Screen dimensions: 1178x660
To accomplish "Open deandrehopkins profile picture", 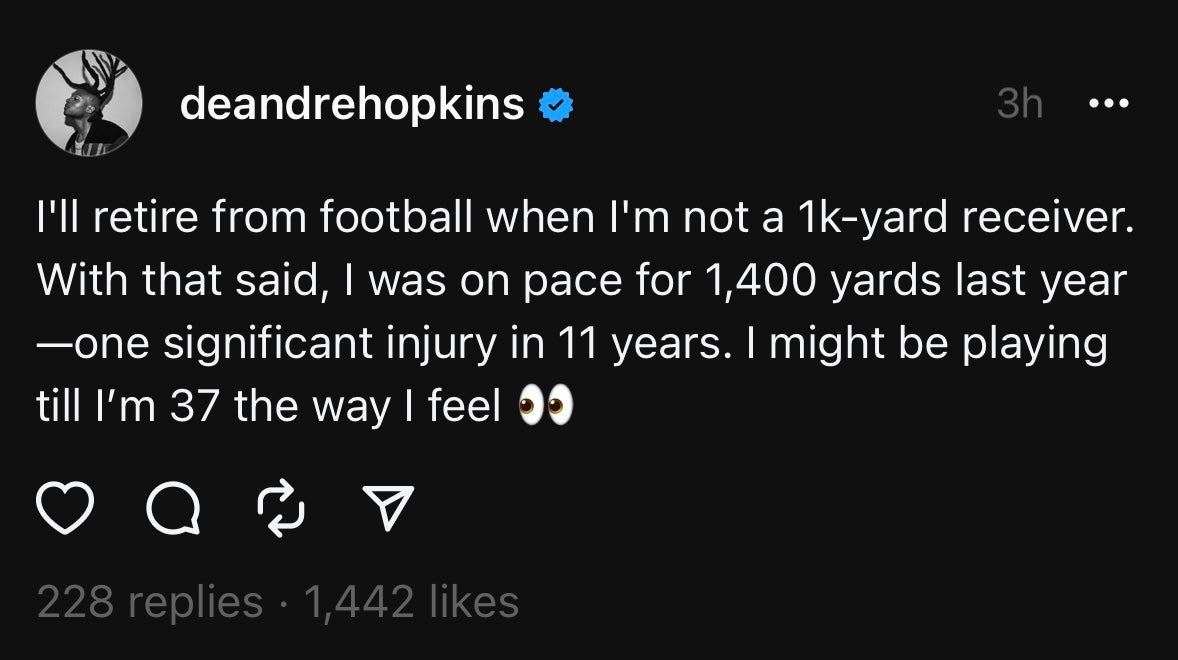I will (87, 107).
